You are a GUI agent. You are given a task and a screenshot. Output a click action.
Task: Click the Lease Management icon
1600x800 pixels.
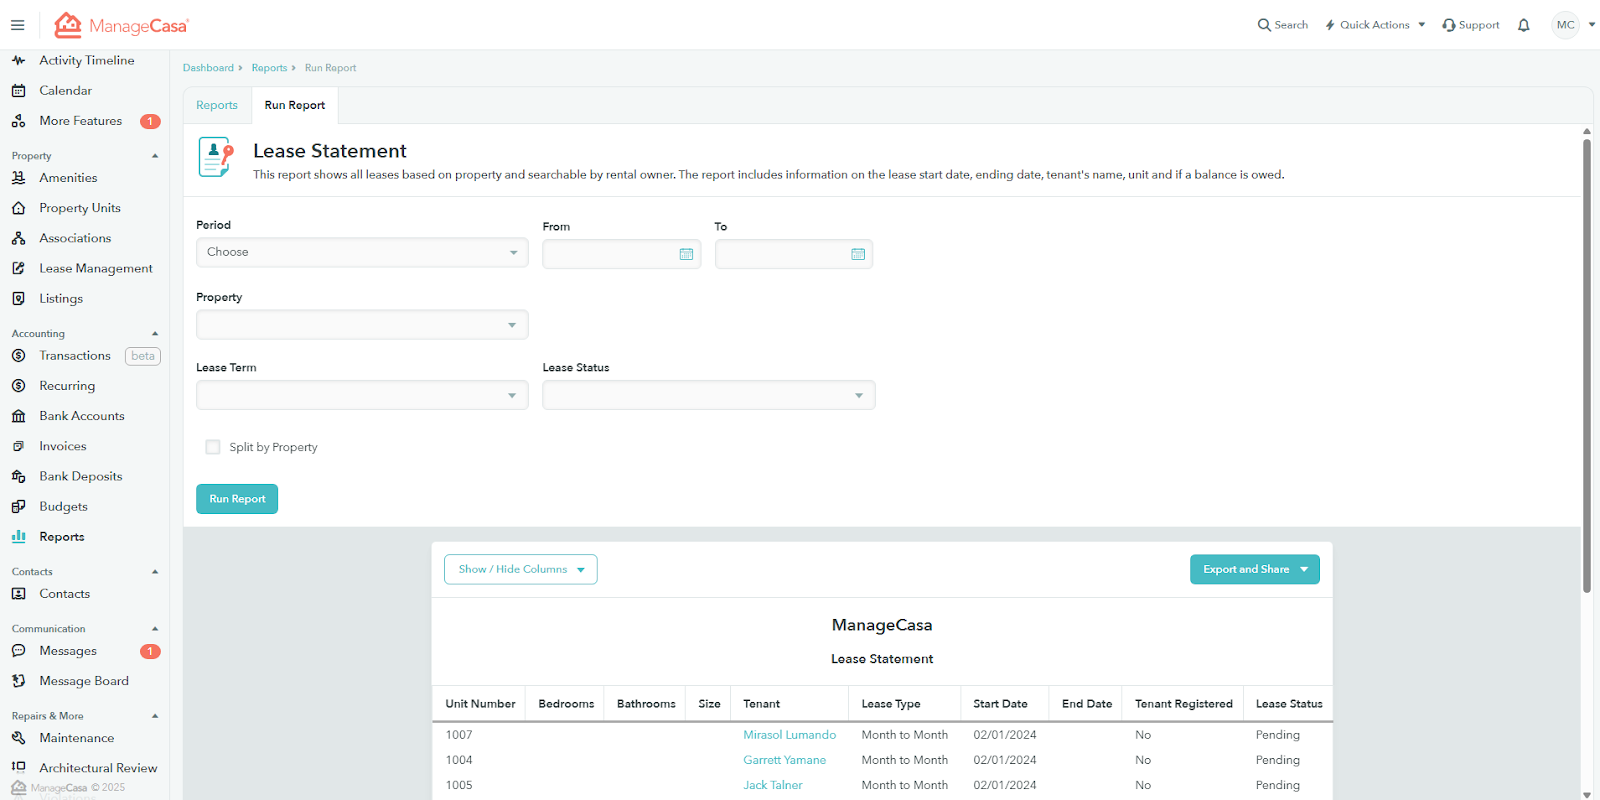(18, 268)
